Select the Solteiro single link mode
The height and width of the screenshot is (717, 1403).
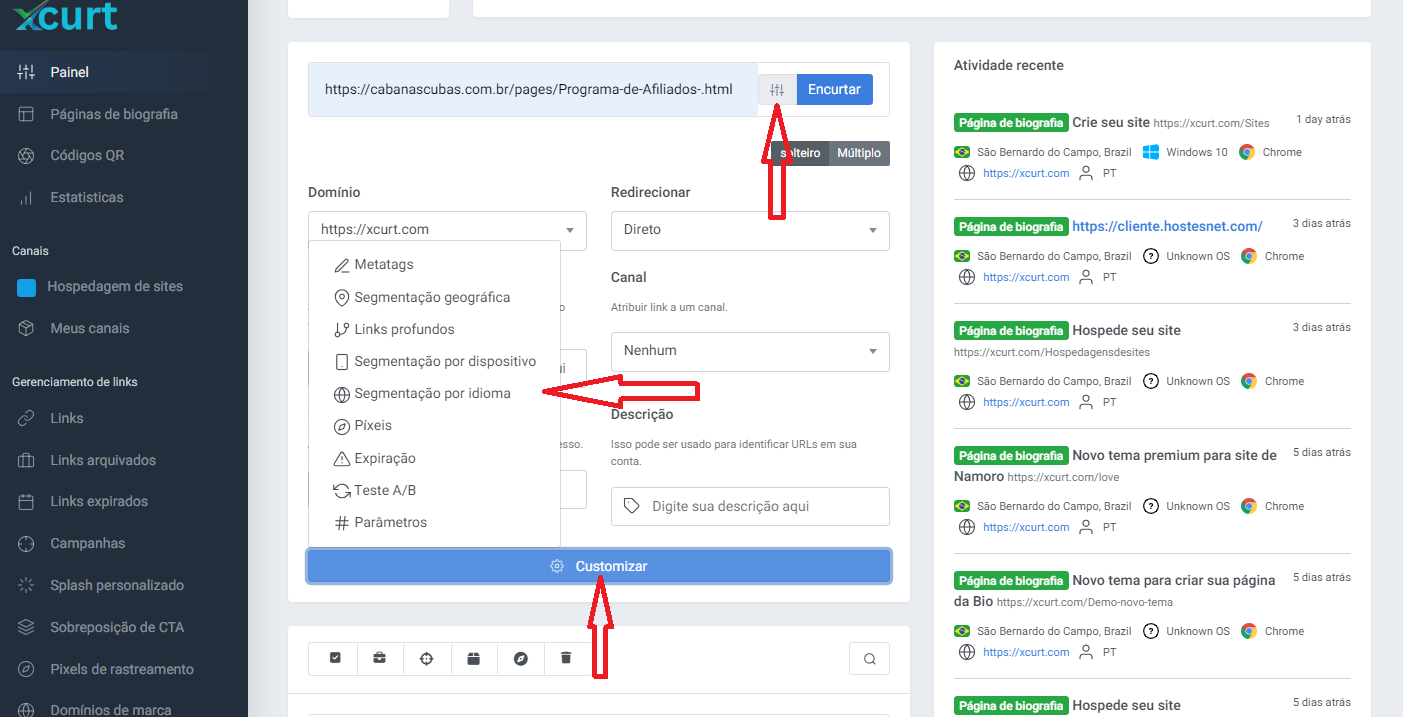pyautogui.click(x=800, y=153)
